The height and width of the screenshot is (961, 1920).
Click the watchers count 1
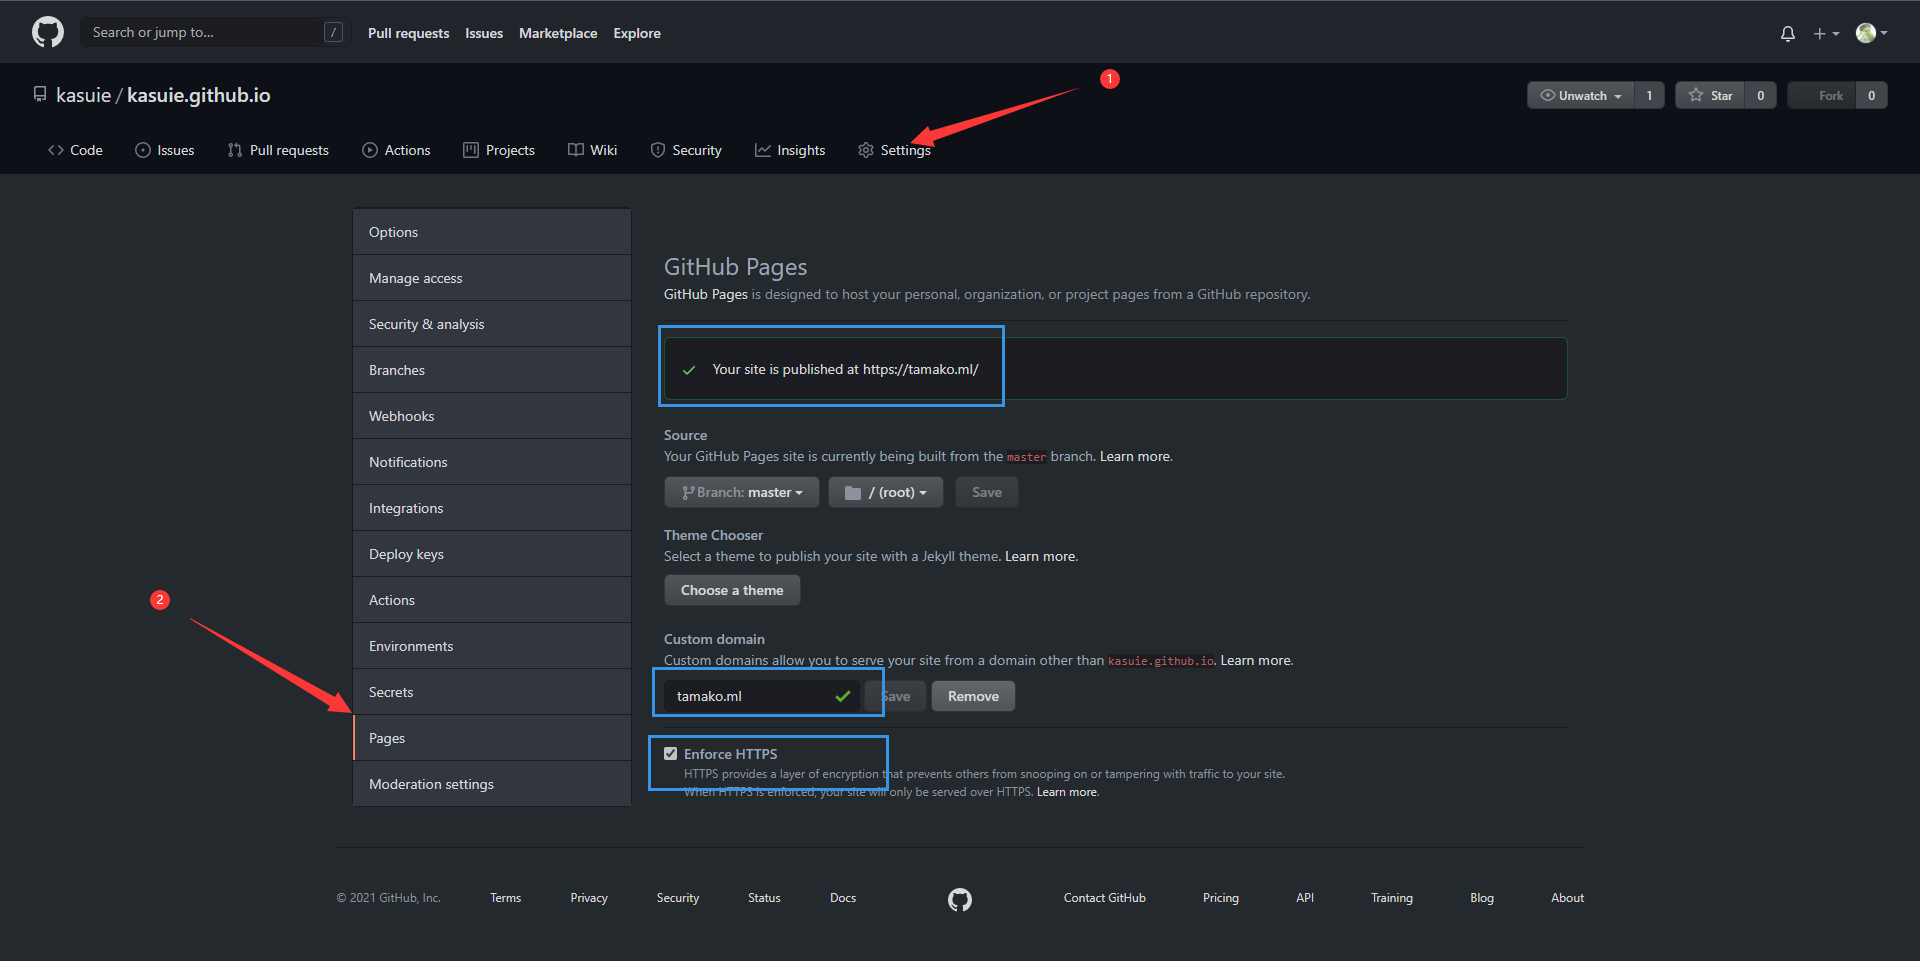[x=1649, y=95]
